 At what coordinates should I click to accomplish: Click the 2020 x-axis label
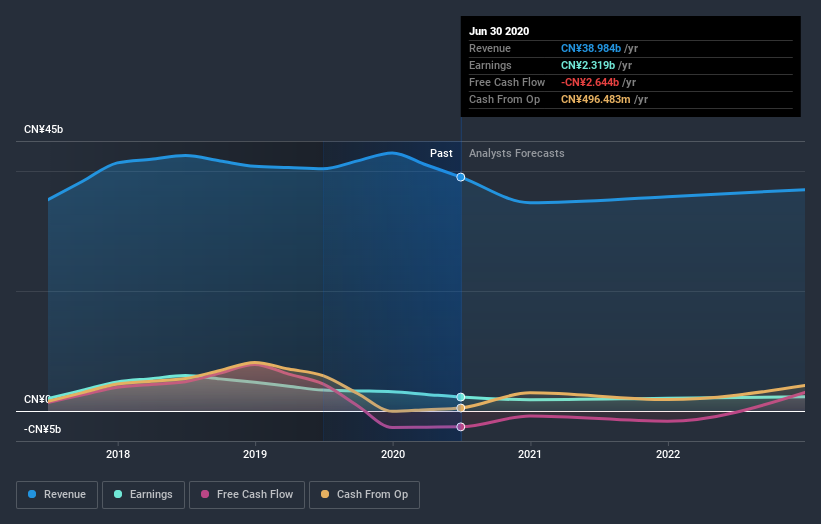(x=393, y=454)
